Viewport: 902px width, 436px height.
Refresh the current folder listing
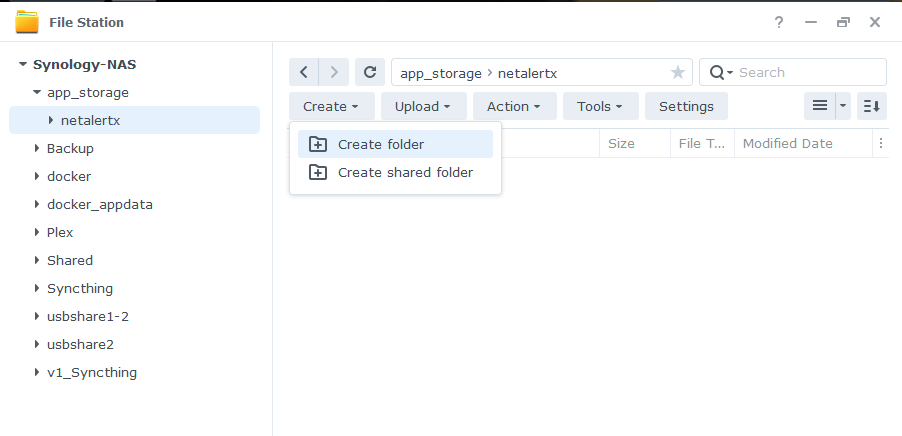pyautogui.click(x=370, y=72)
